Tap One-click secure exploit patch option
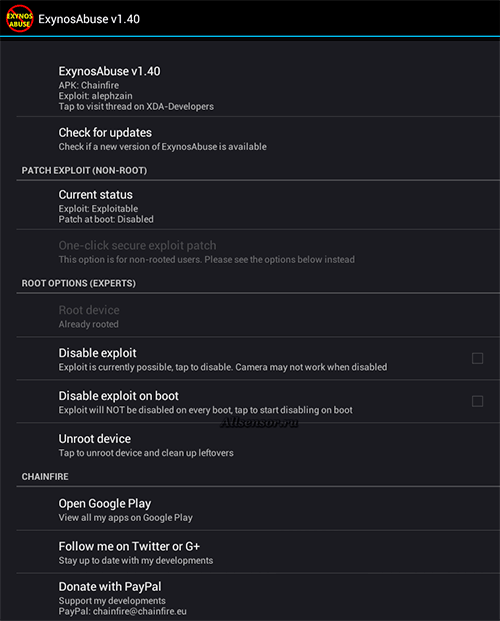This screenshot has height=621, width=500. [258, 251]
